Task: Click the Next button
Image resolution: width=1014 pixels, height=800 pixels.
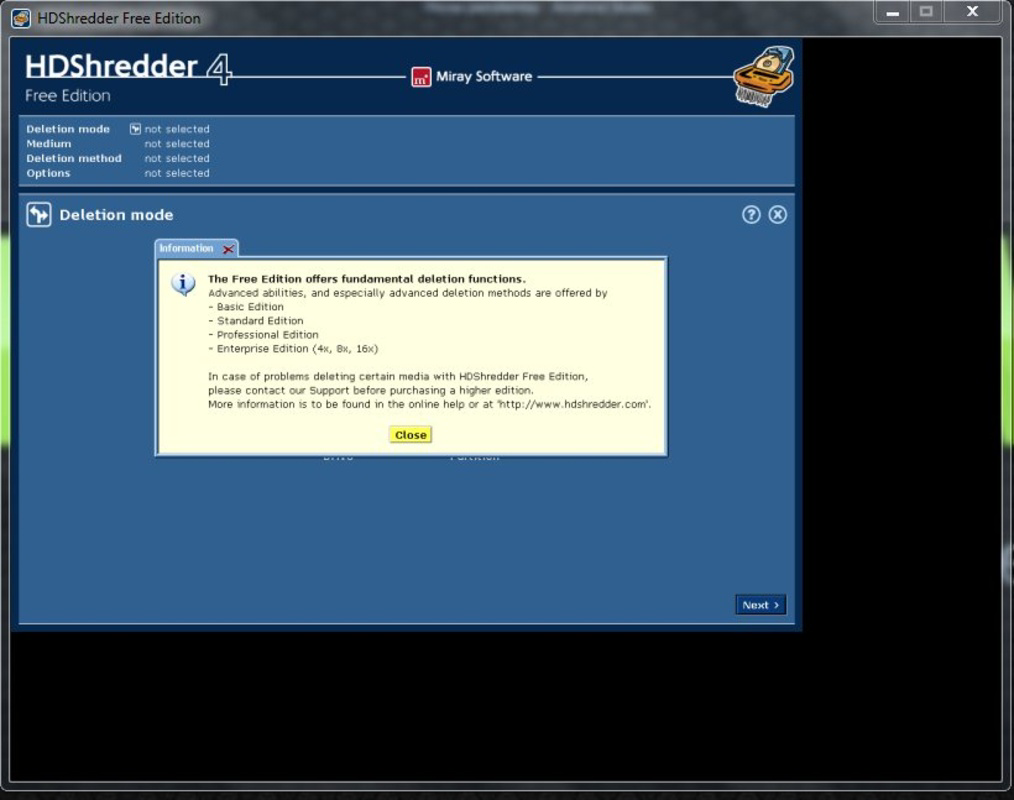Action: 760,605
